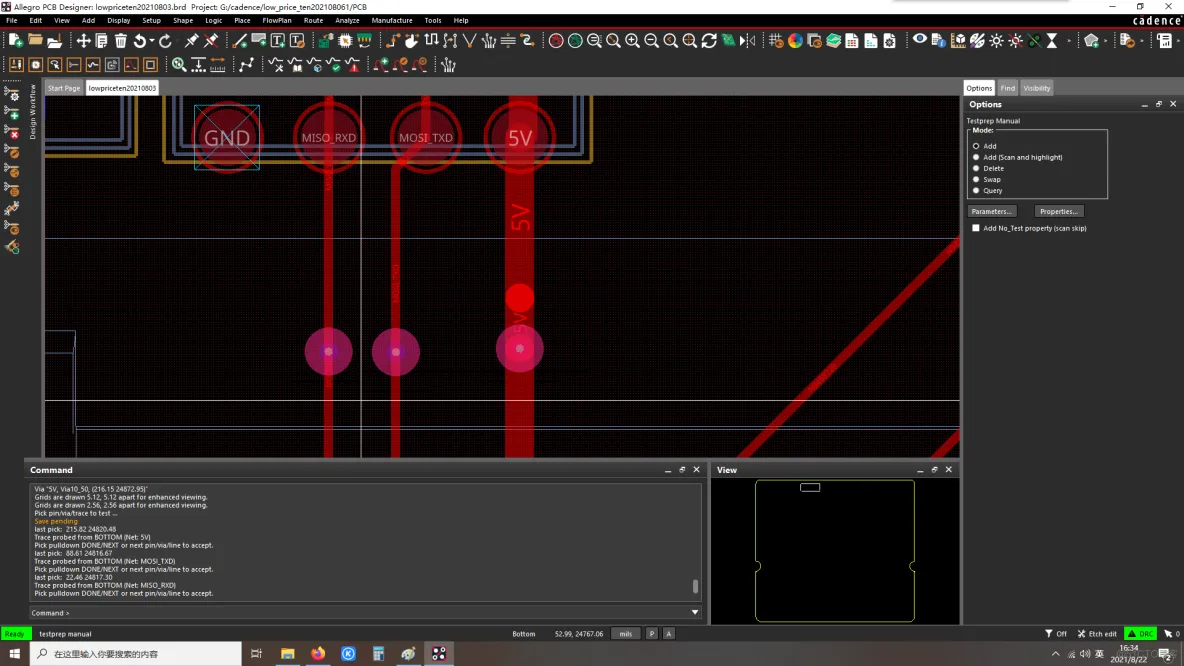Select the Add Line tool icon
This screenshot has height=666, width=1184.
(239, 41)
